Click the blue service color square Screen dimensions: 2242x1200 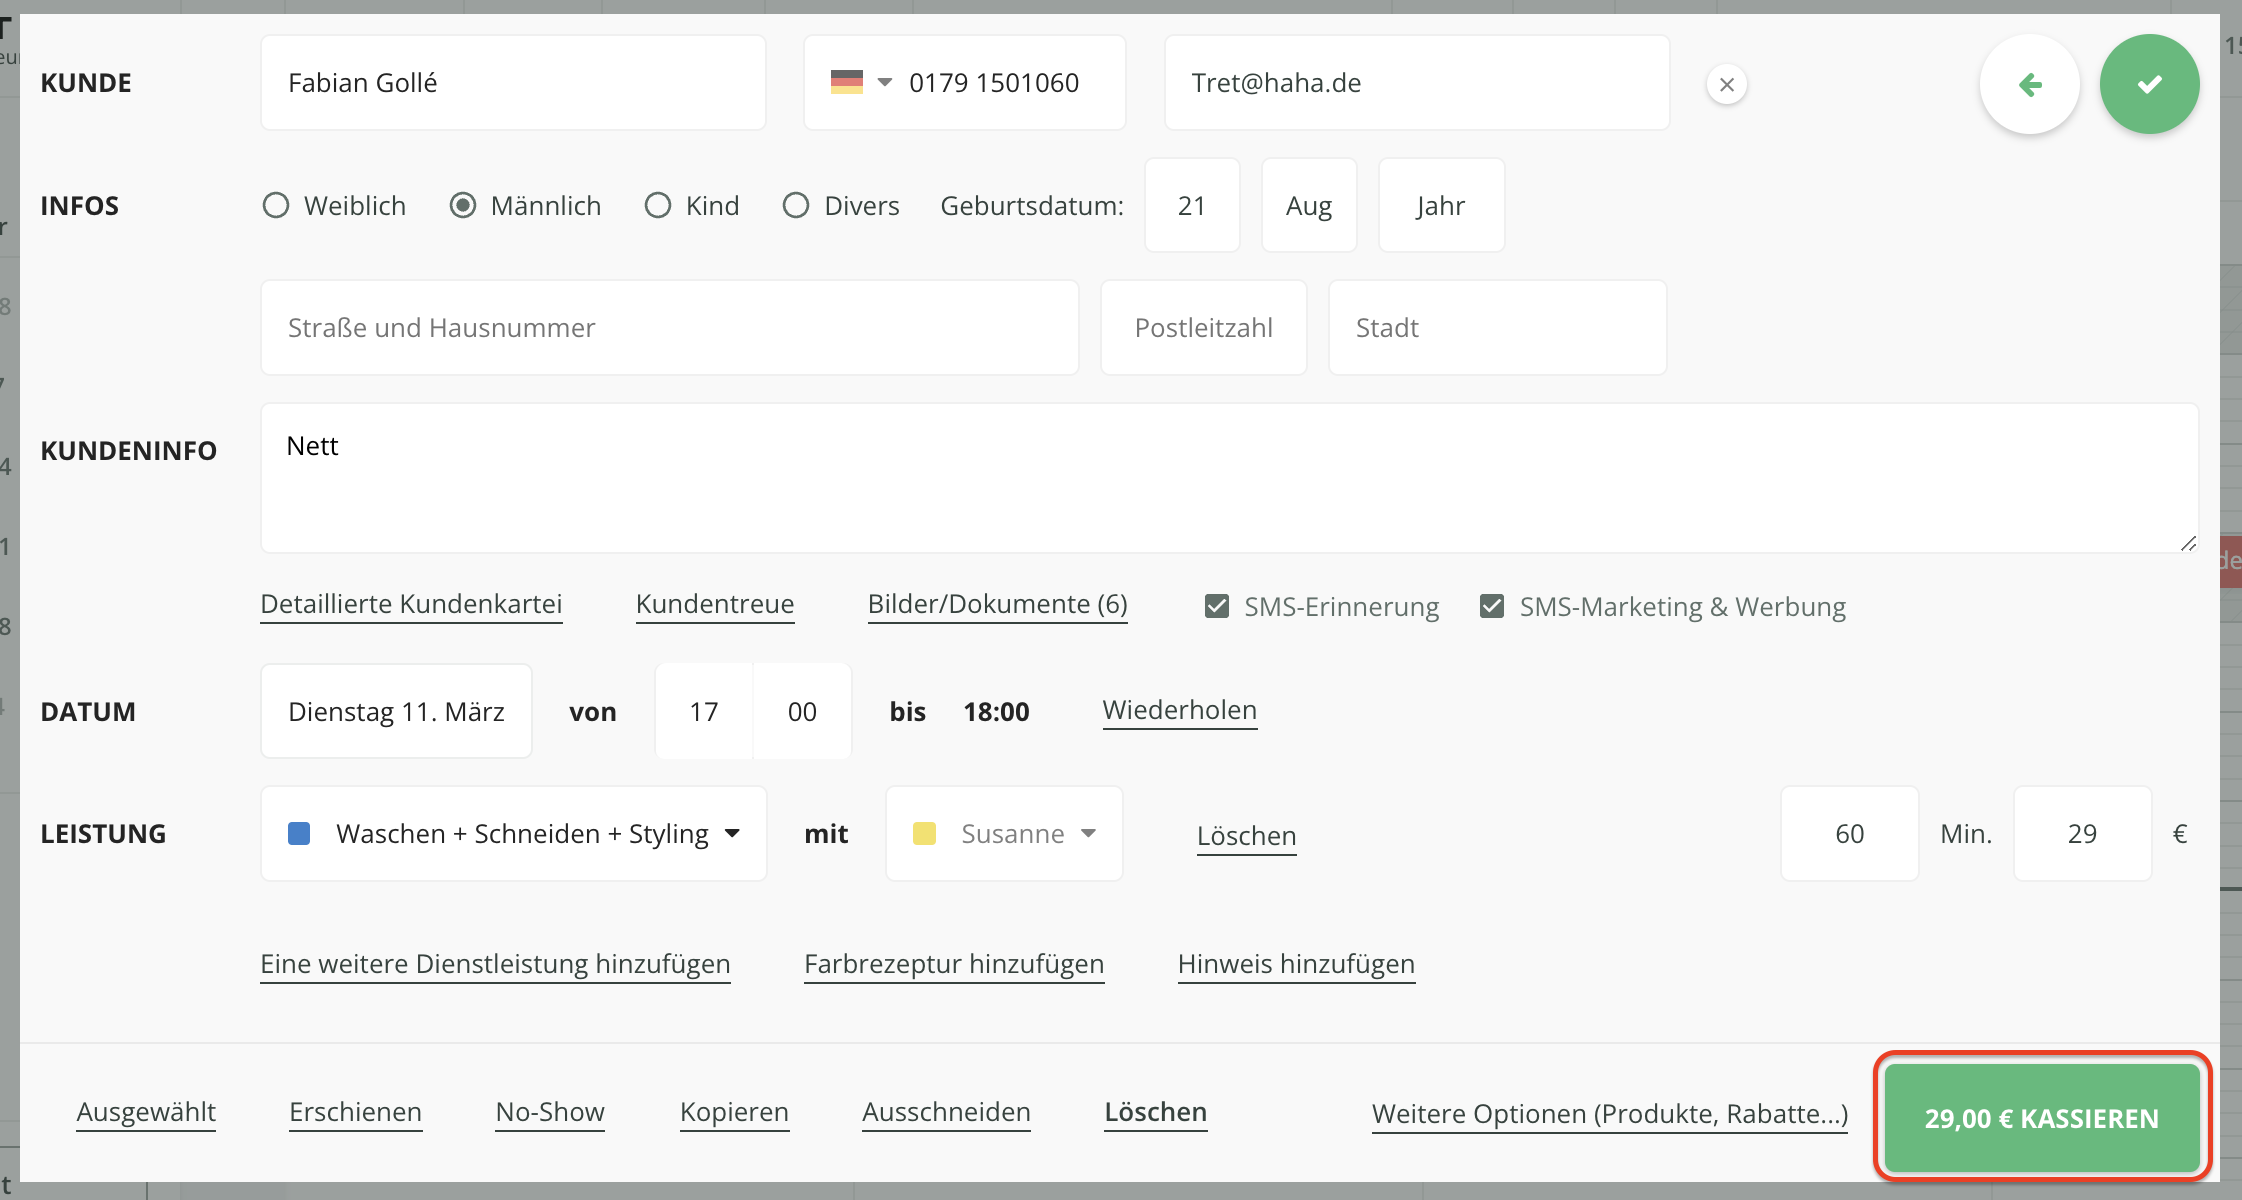coord(299,834)
